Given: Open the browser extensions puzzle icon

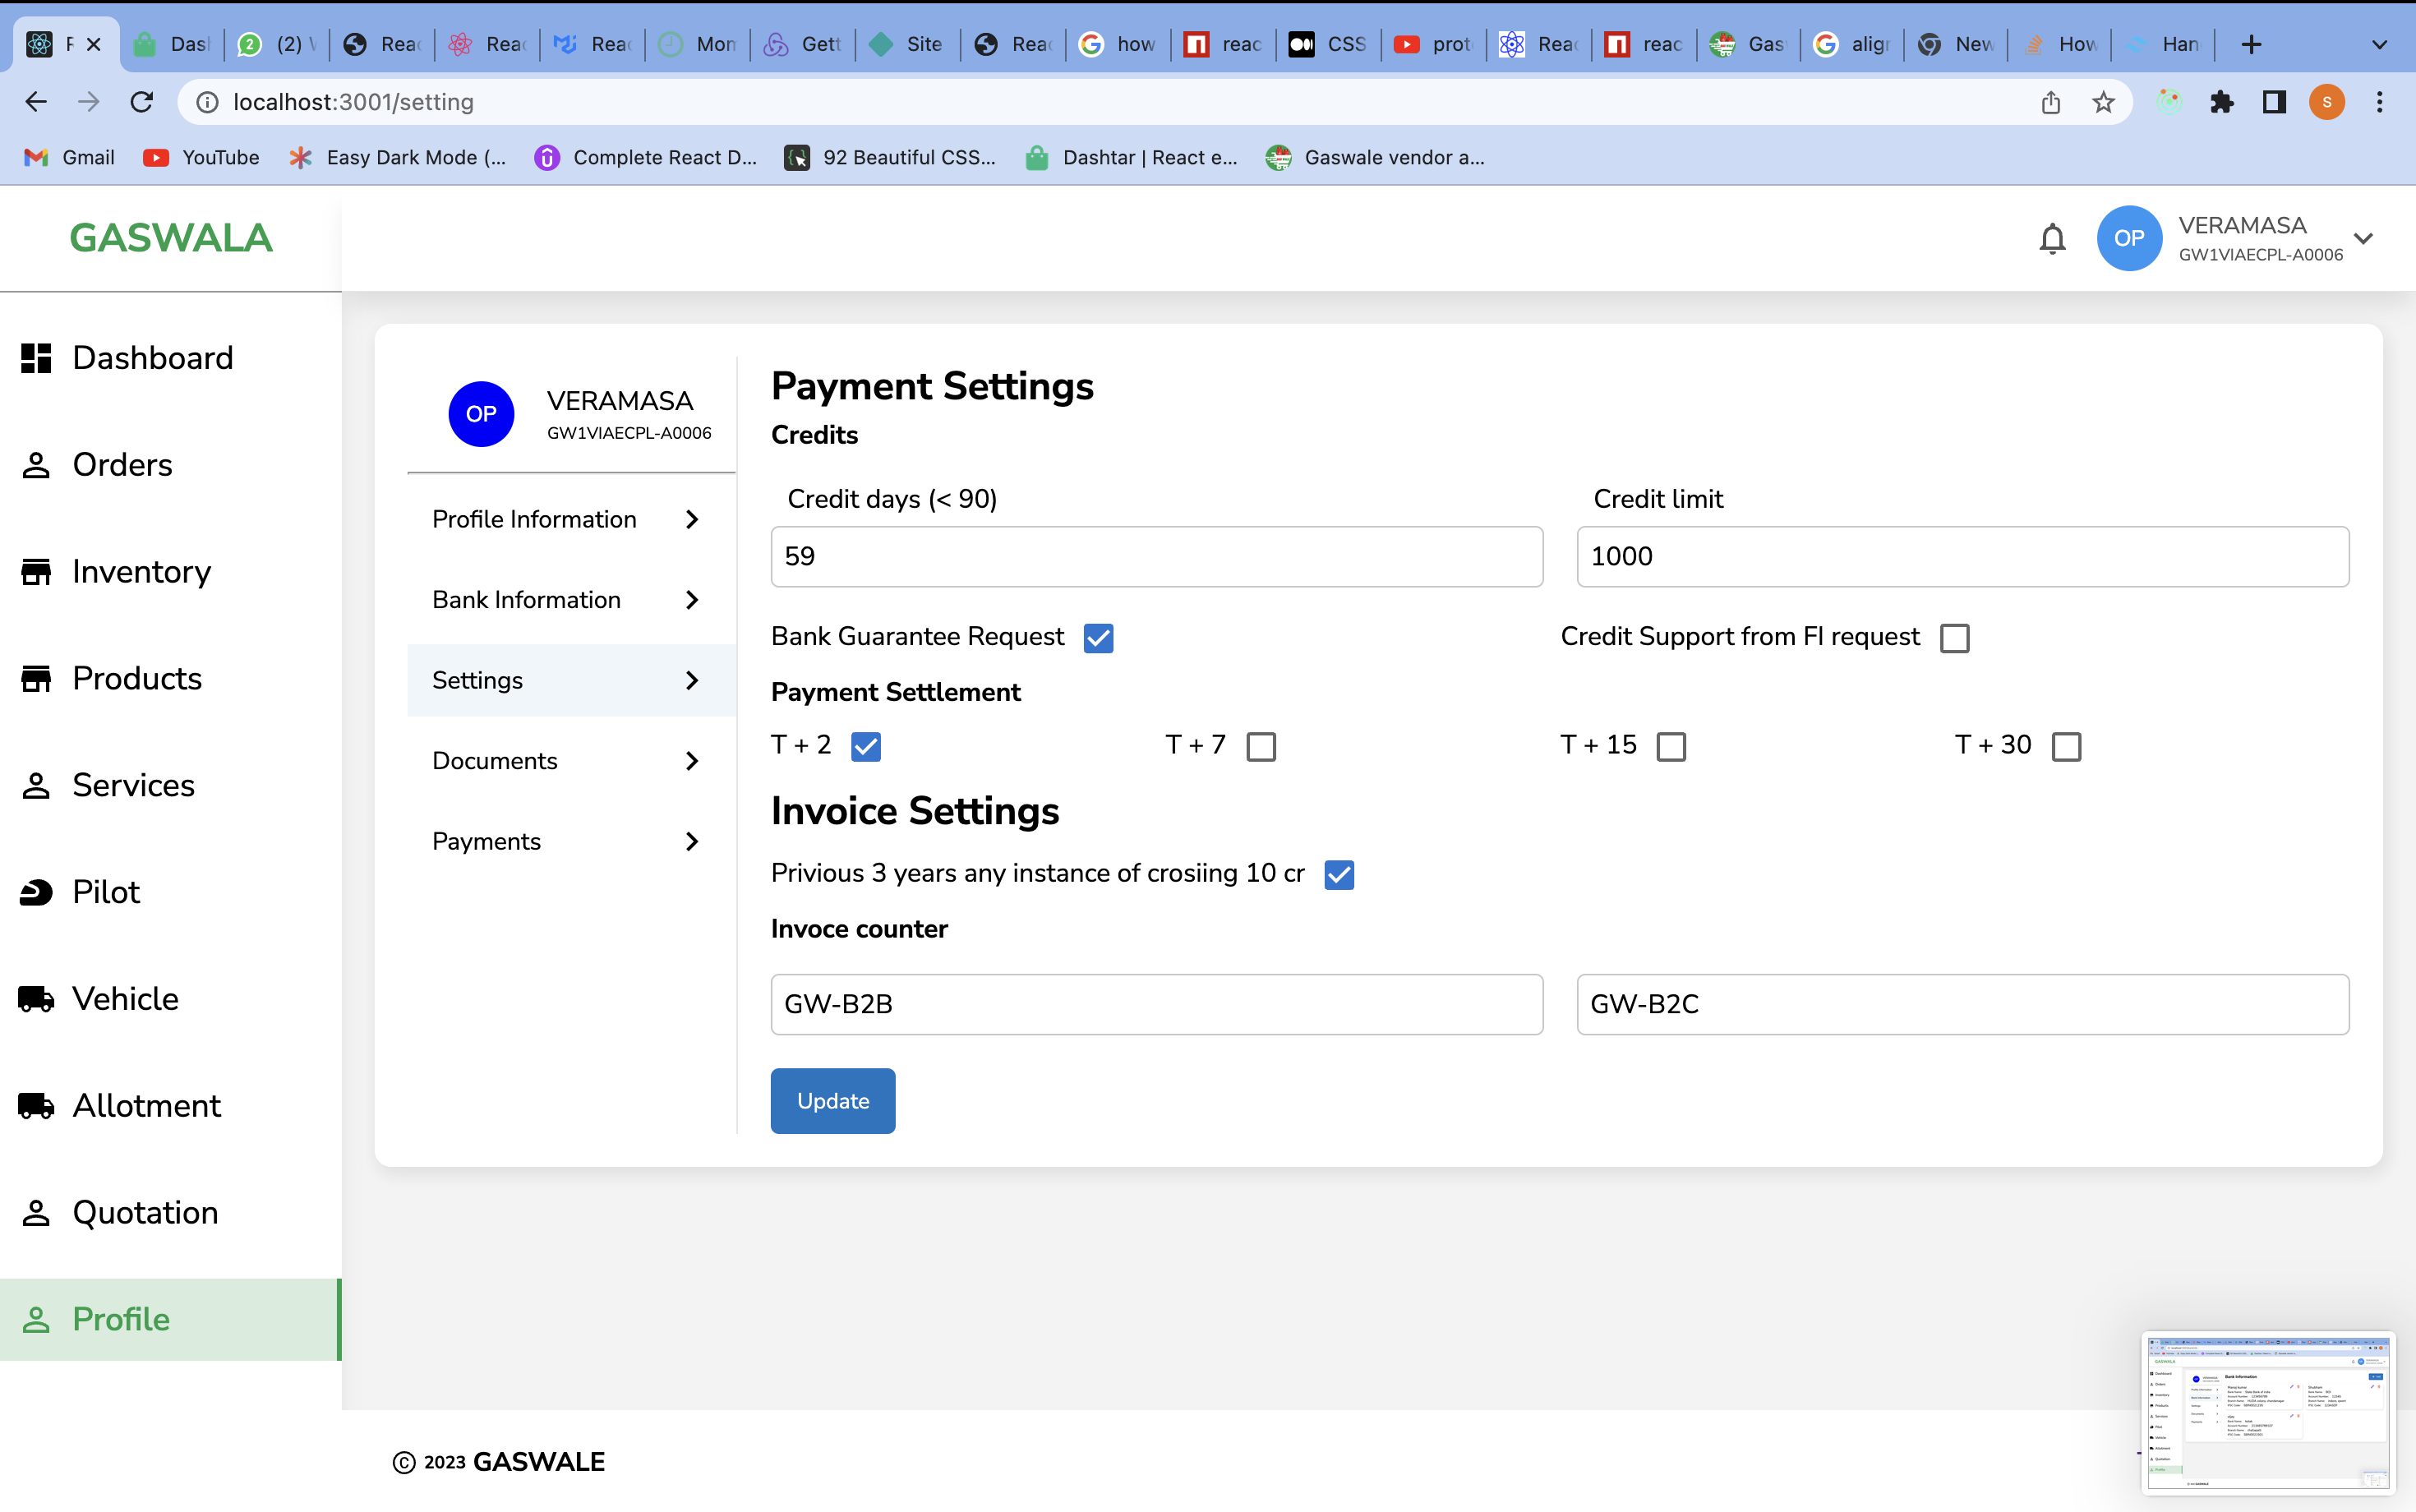Looking at the screenshot, I should (x=2221, y=102).
